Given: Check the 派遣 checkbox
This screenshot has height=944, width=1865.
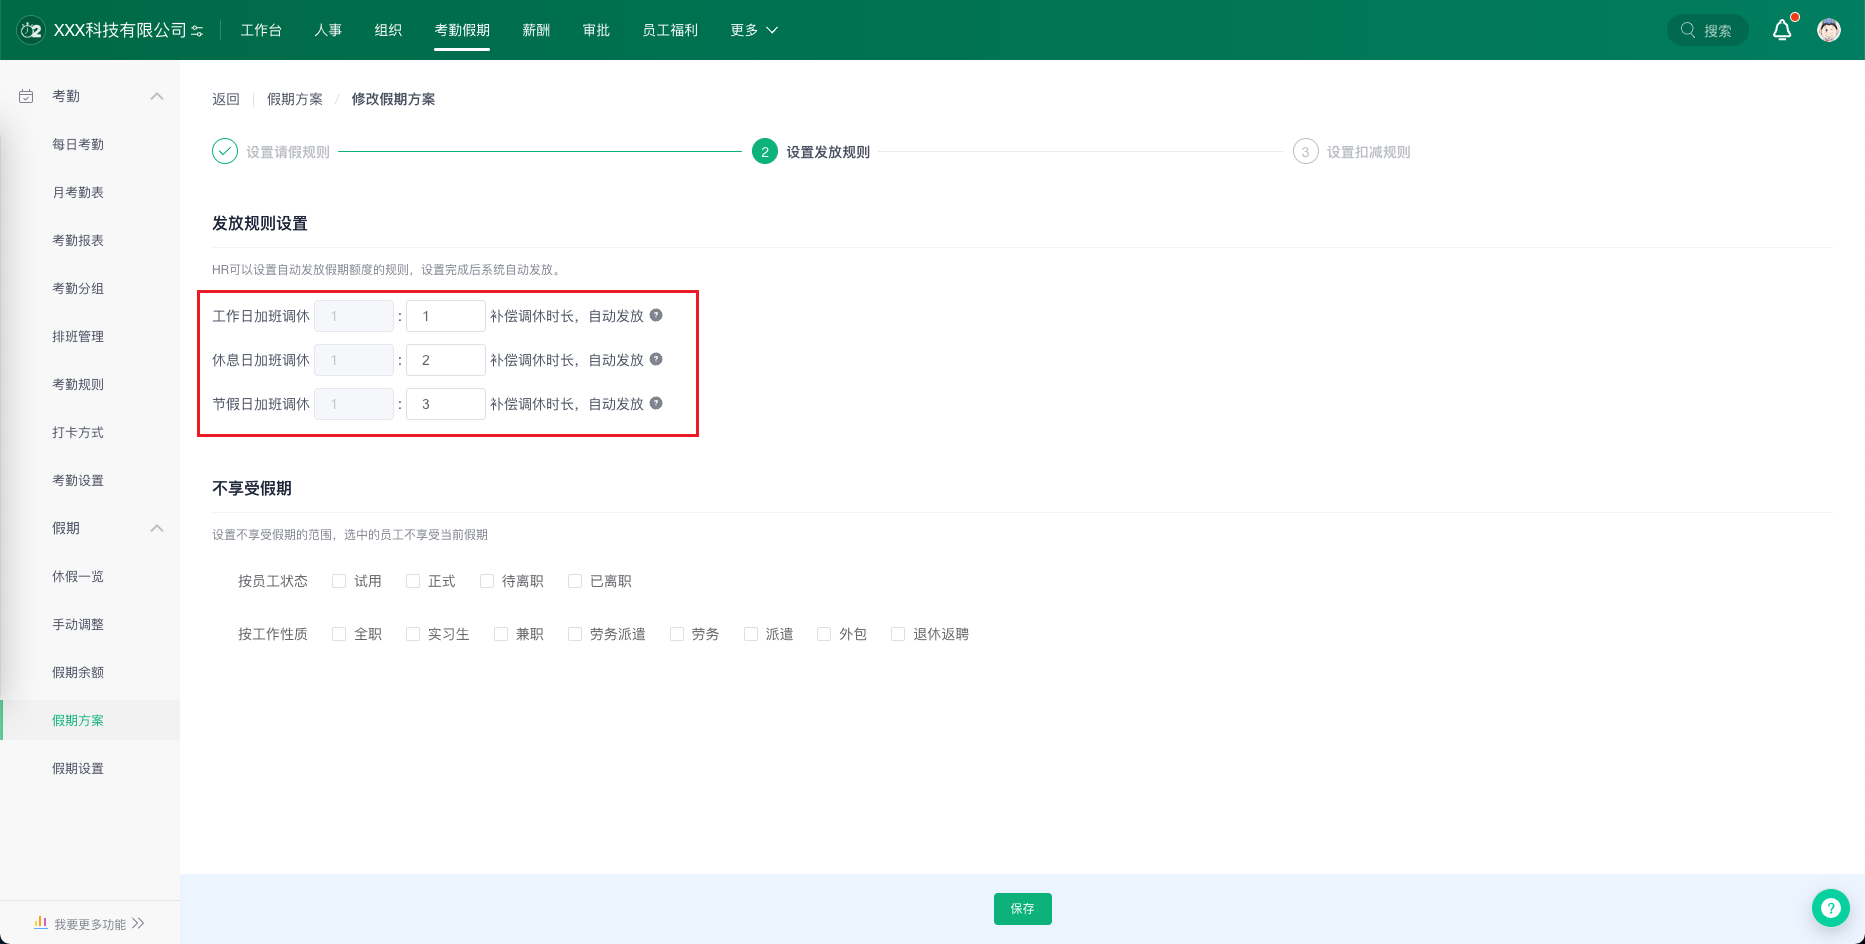Looking at the screenshot, I should coord(751,634).
